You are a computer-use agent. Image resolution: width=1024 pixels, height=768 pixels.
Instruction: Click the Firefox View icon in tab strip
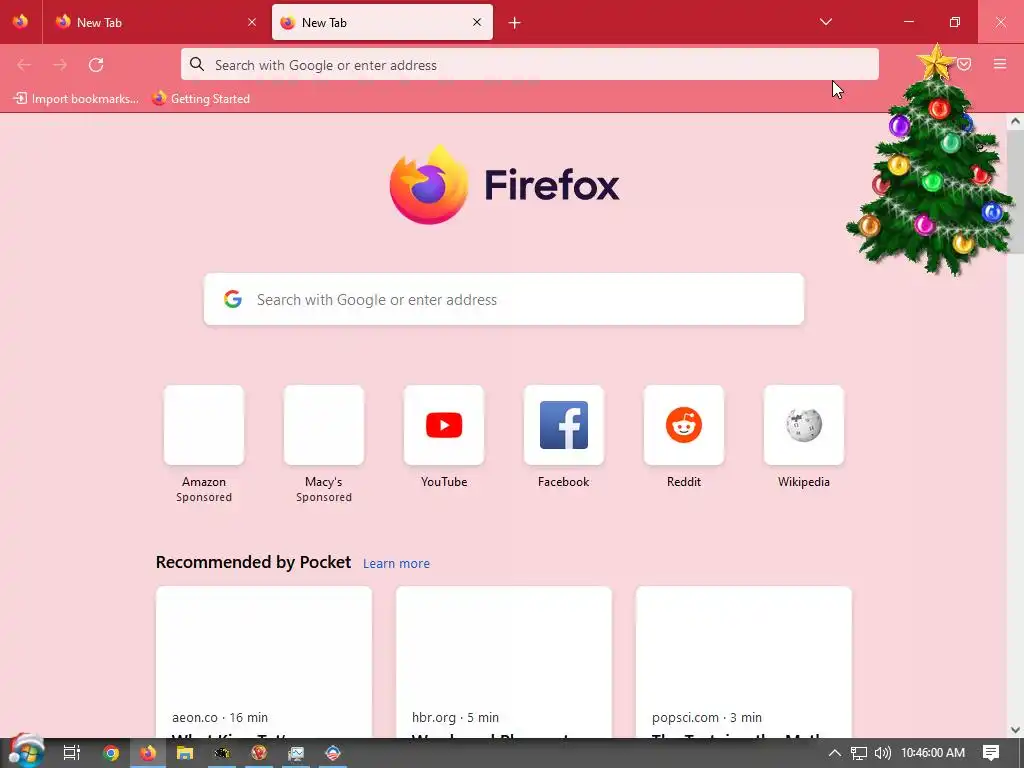20,22
